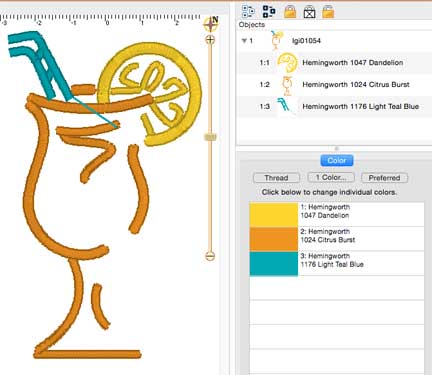Viewport: 432px width, 375px height.
Task: Select Hemingworth 1047 Dandelion object row
Action: coord(334,63)
